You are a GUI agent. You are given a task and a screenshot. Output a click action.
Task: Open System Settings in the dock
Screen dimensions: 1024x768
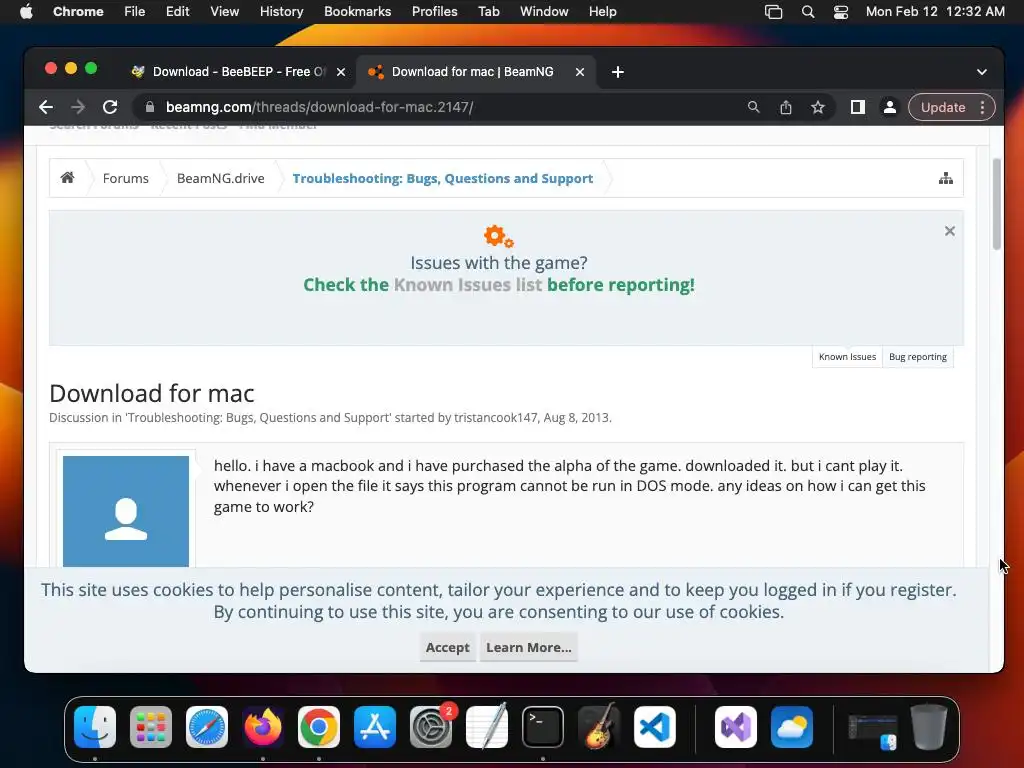coord(431,727)
